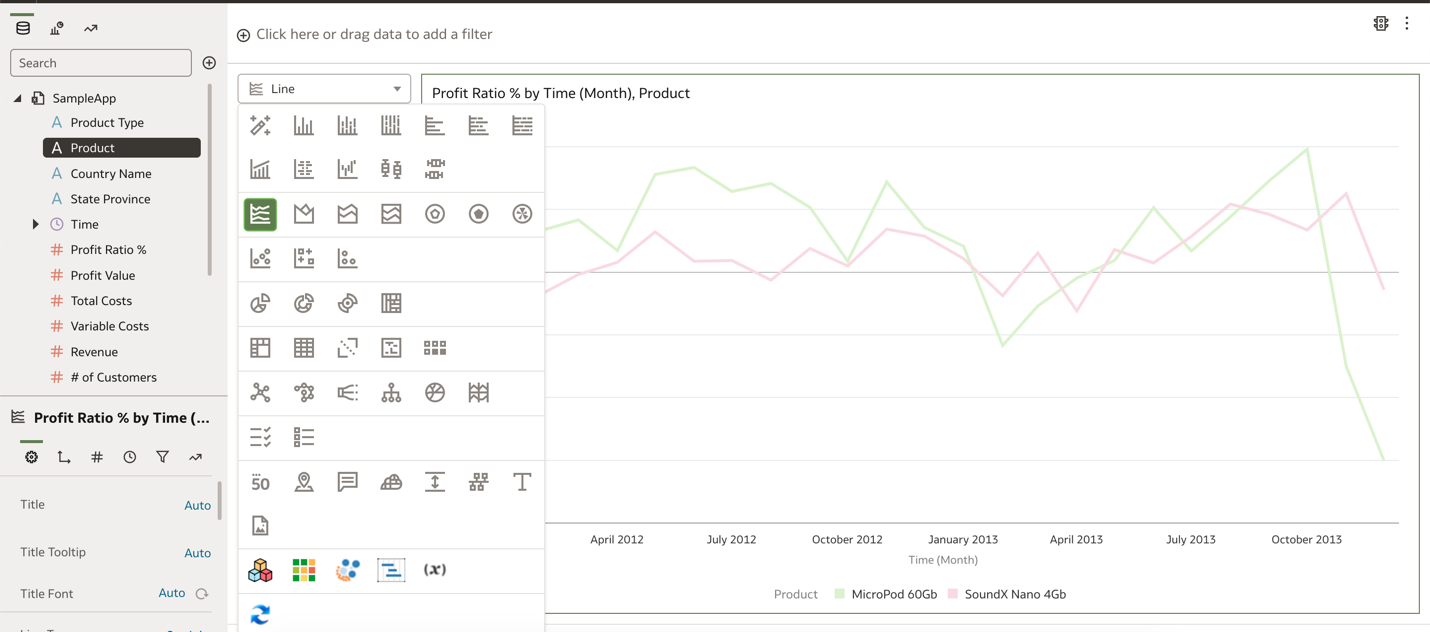The image size is (1430, 632).
Task: Expand the Time dimension in SampleApp
Action: click(37, 224)
